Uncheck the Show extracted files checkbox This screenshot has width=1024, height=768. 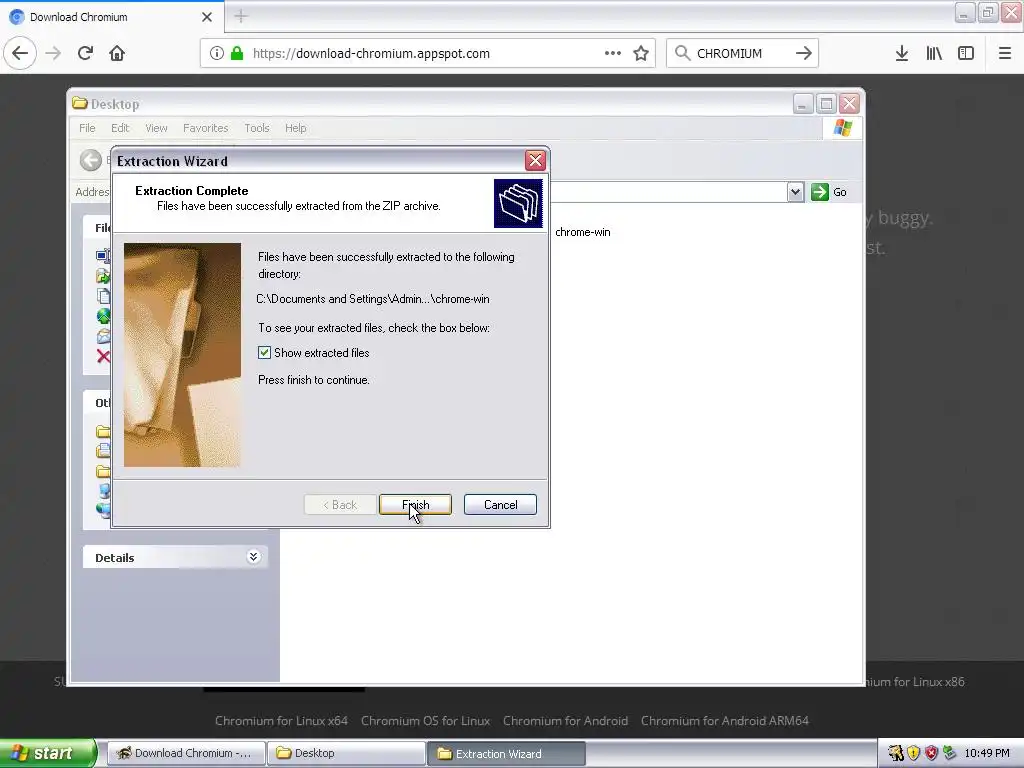(x=264, y=353)
